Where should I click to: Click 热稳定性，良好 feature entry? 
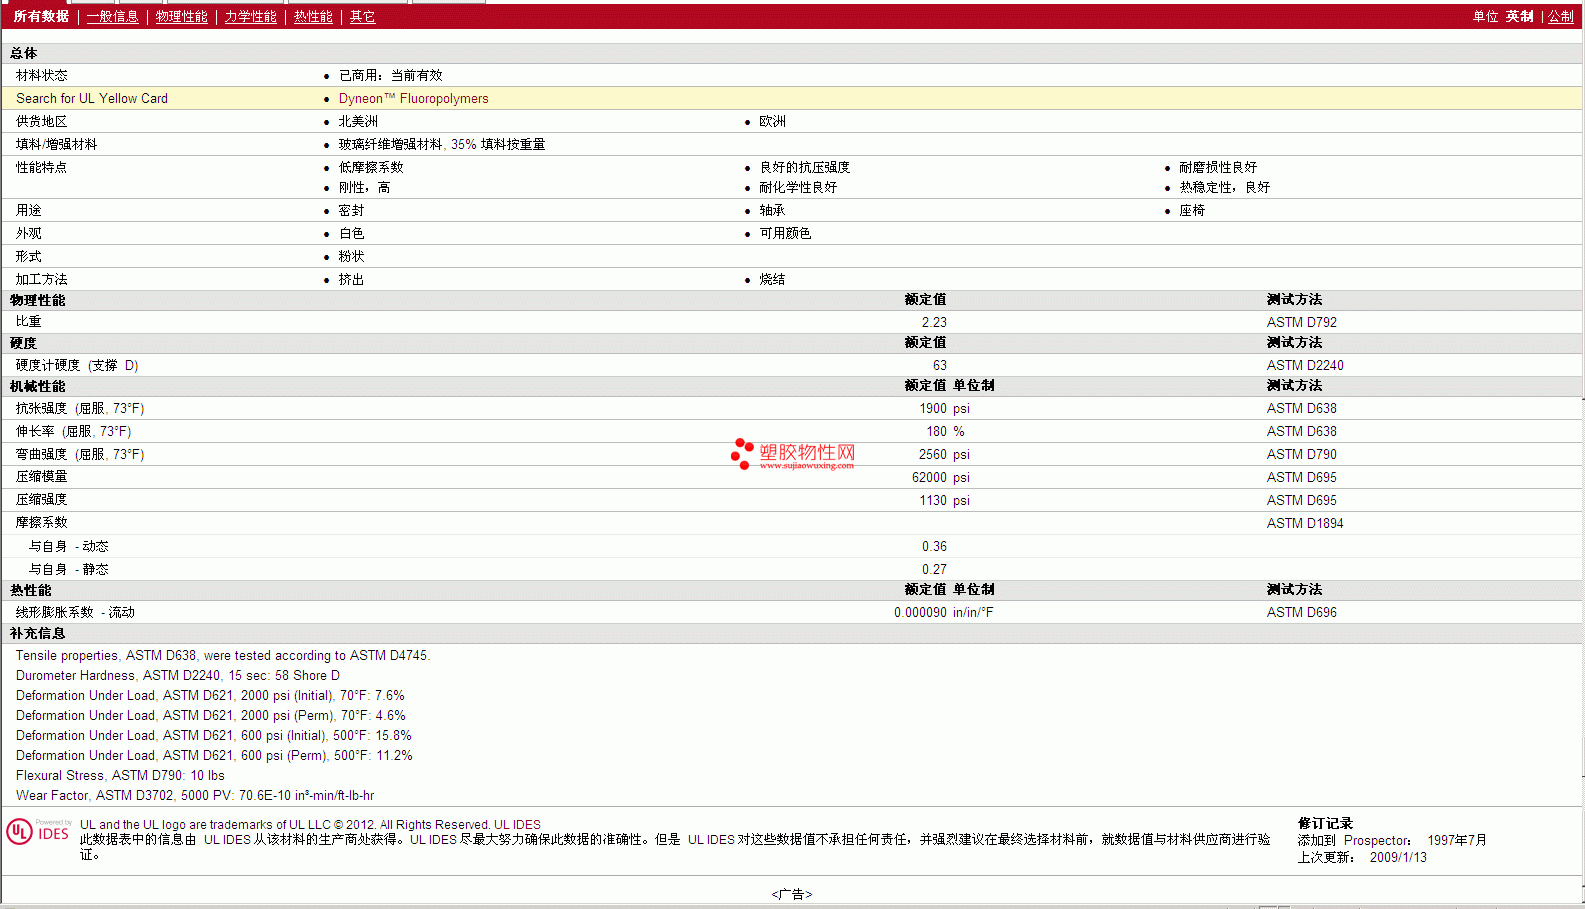1224,188
